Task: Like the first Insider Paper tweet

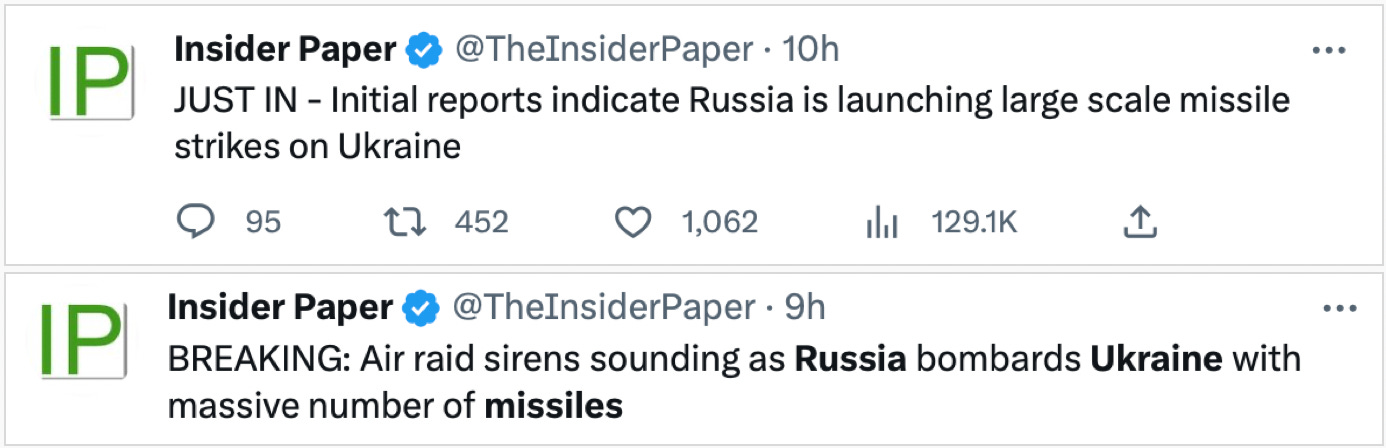Action: tap(632, 222)
